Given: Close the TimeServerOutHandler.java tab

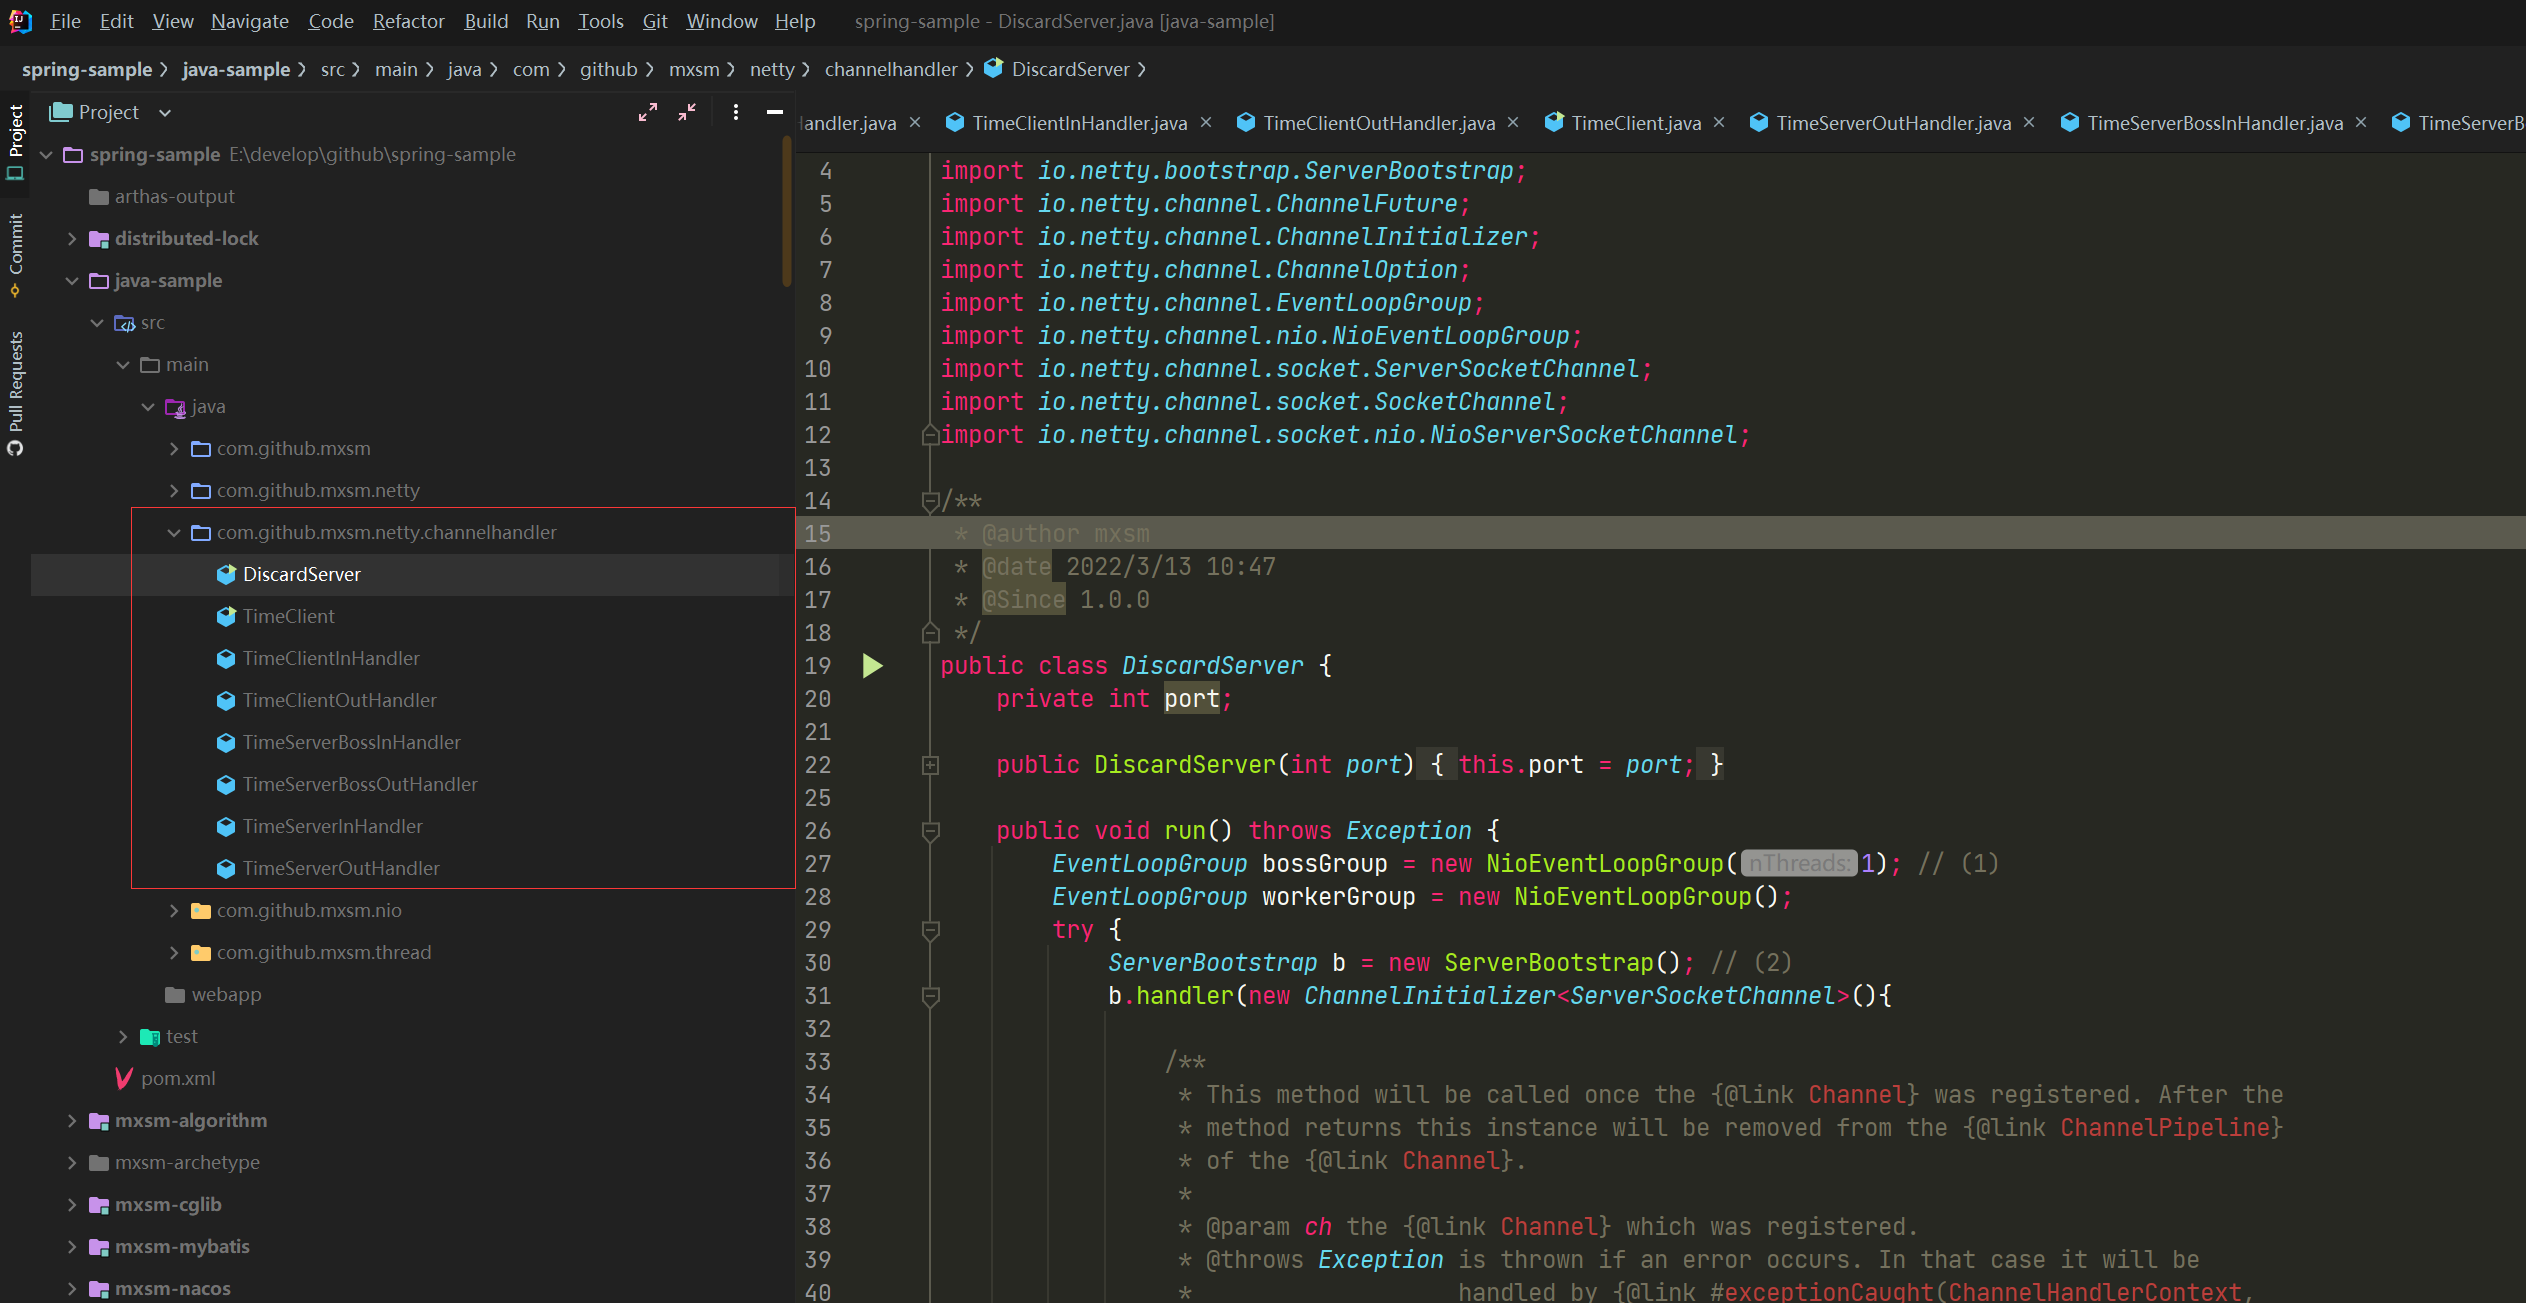Looking at the screenshot, I should 2029,122.
